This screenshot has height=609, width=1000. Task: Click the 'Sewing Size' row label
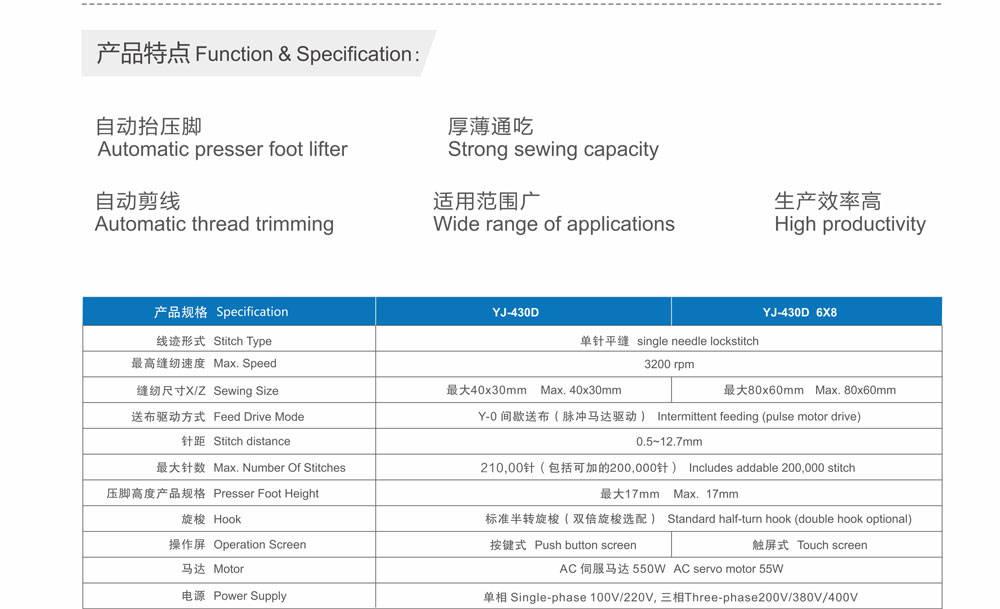click(x=246, y=391)
